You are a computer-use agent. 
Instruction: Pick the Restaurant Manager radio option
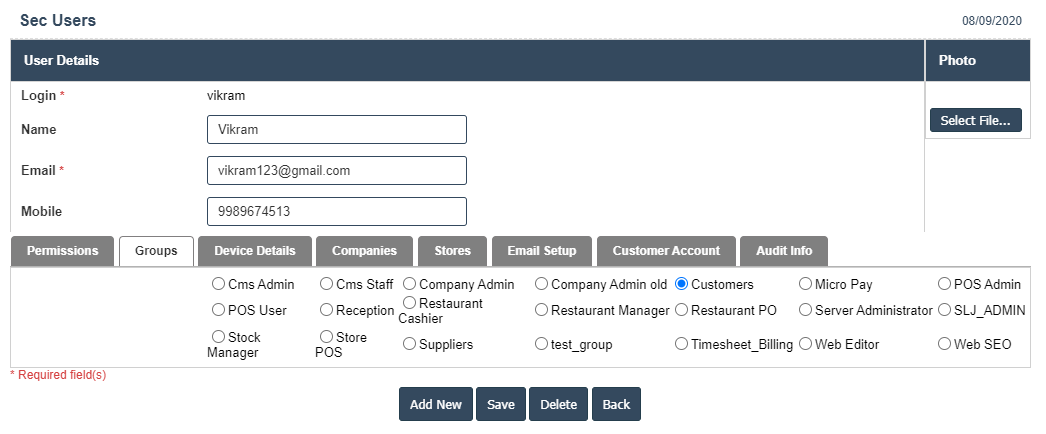(542, 310)
